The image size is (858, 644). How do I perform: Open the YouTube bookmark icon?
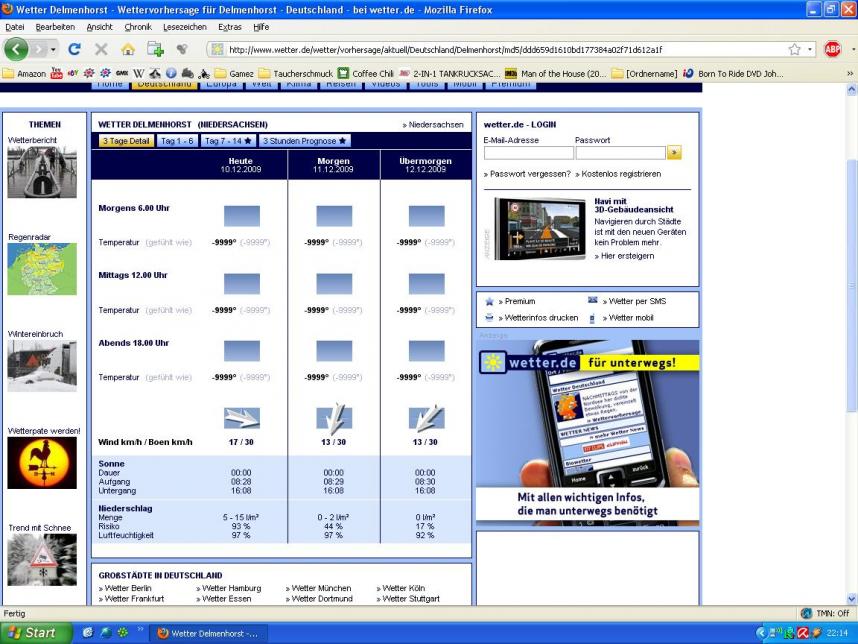[x=56, y=73]
